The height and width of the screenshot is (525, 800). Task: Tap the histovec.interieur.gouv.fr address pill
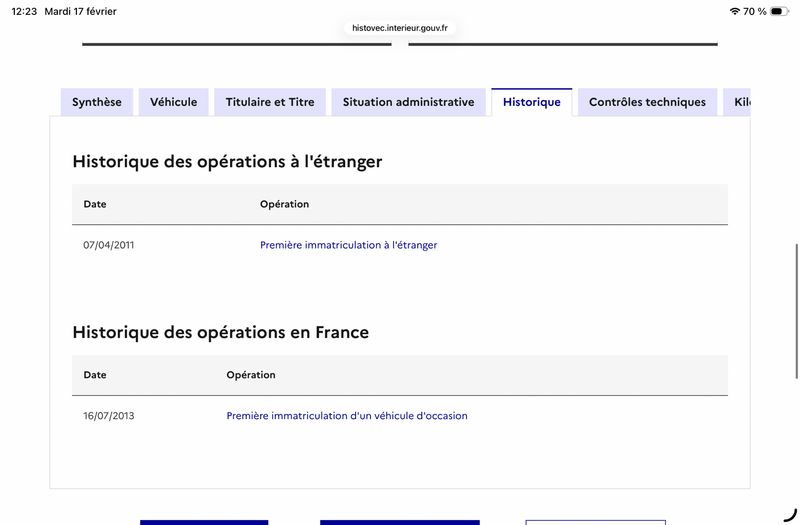click(x=400, y=28)
